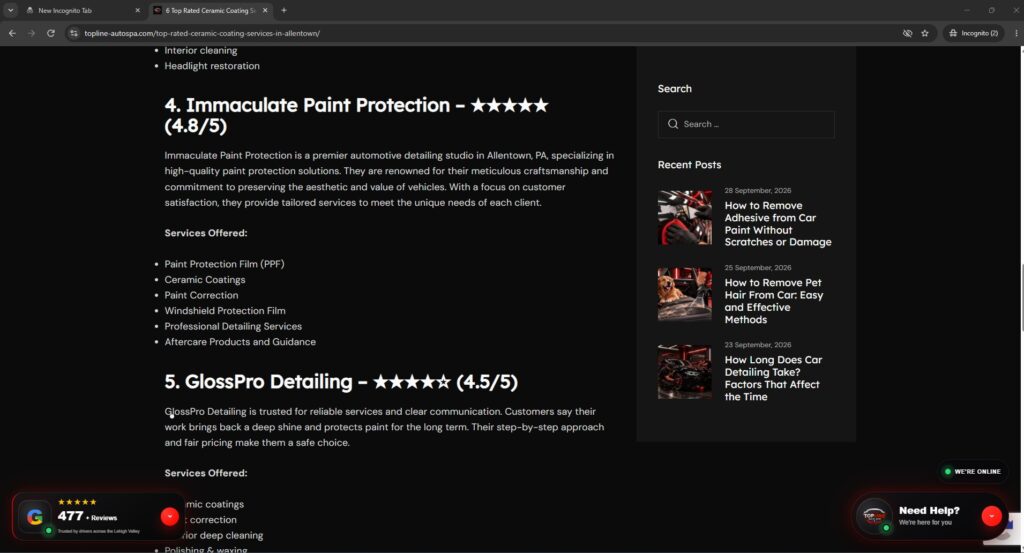The image size is (1024, 553).
Task: Click the Services Offered label under Immaculate
Action: tap(206, 233)
